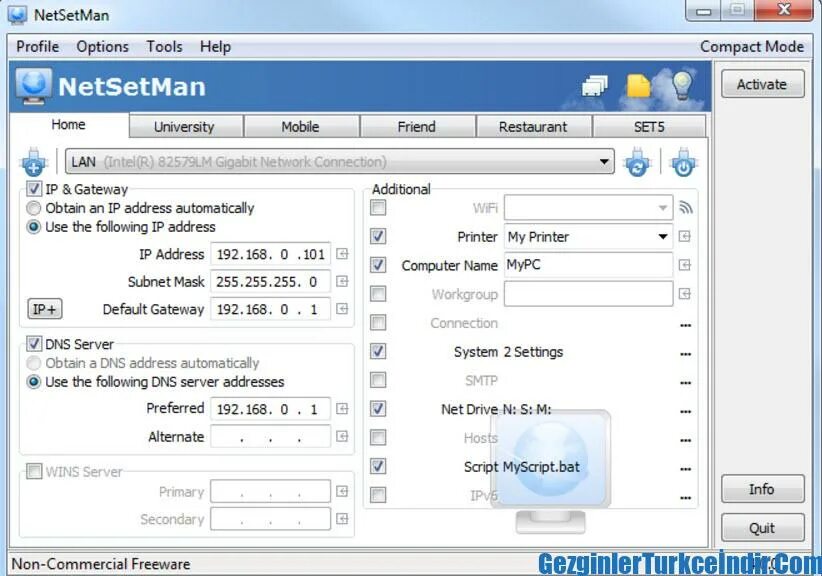Toggle the DNS Server checkbox
The width and height of the screenshot is (822, 576).
34,344
